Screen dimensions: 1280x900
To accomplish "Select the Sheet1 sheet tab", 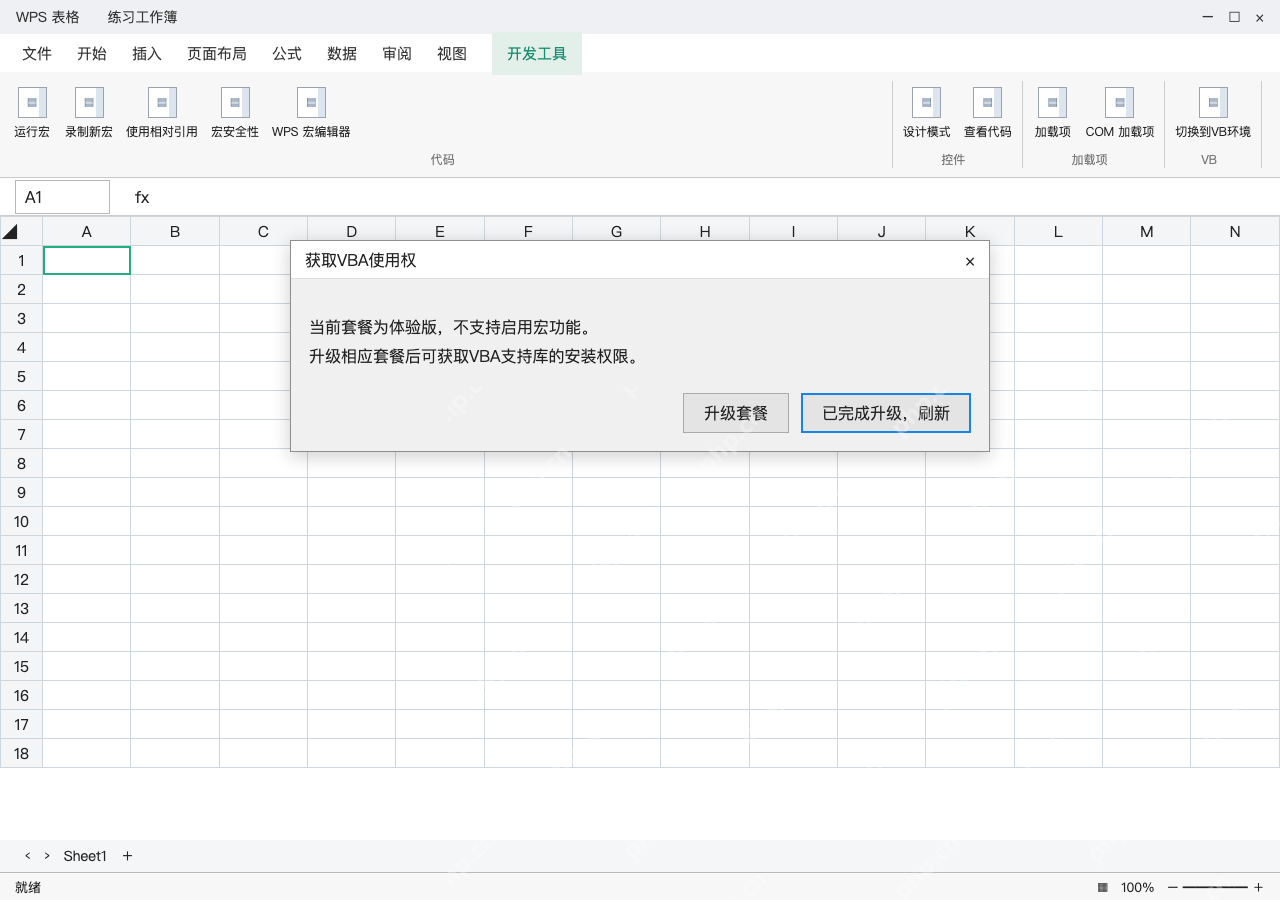I will point(85,856).
